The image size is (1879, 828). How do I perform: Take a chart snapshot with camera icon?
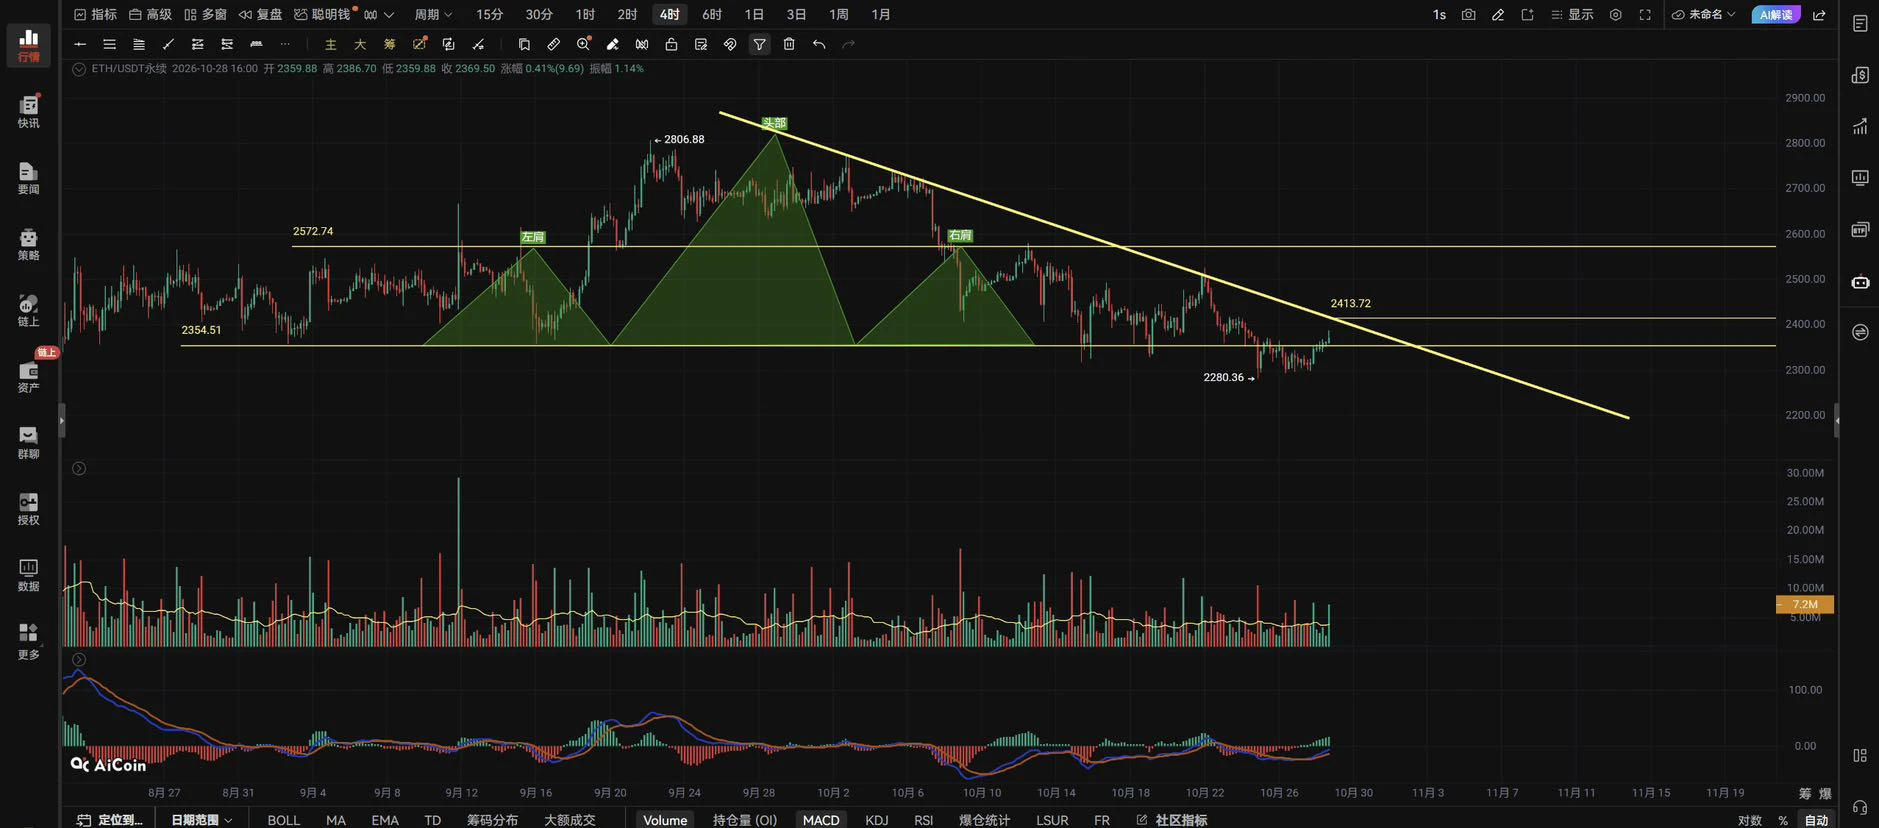coord(1468,15)
